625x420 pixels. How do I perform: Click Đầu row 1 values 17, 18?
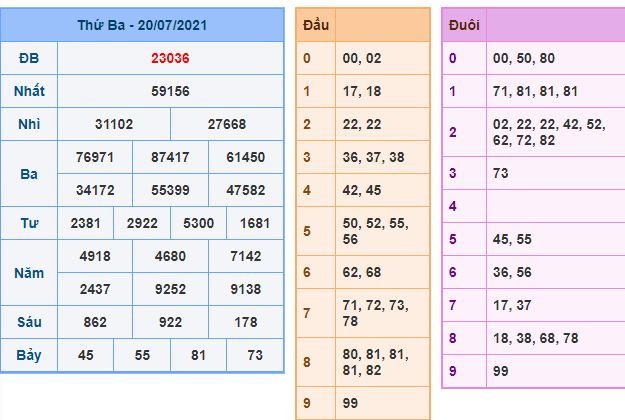coord(362,91)
